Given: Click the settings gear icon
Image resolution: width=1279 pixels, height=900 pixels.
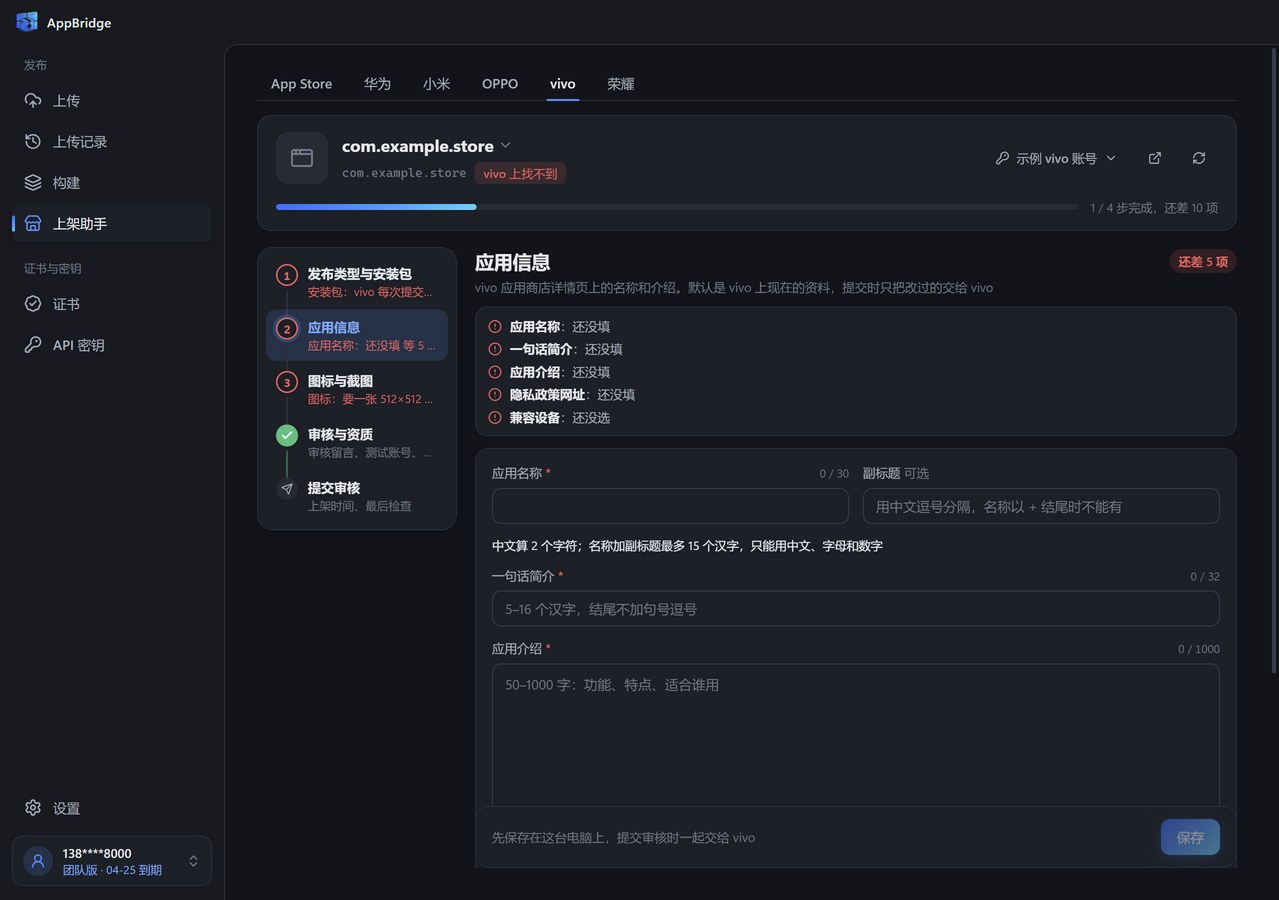Looking at the screenshot, I should pyautogui.click(x=33, y=808).
